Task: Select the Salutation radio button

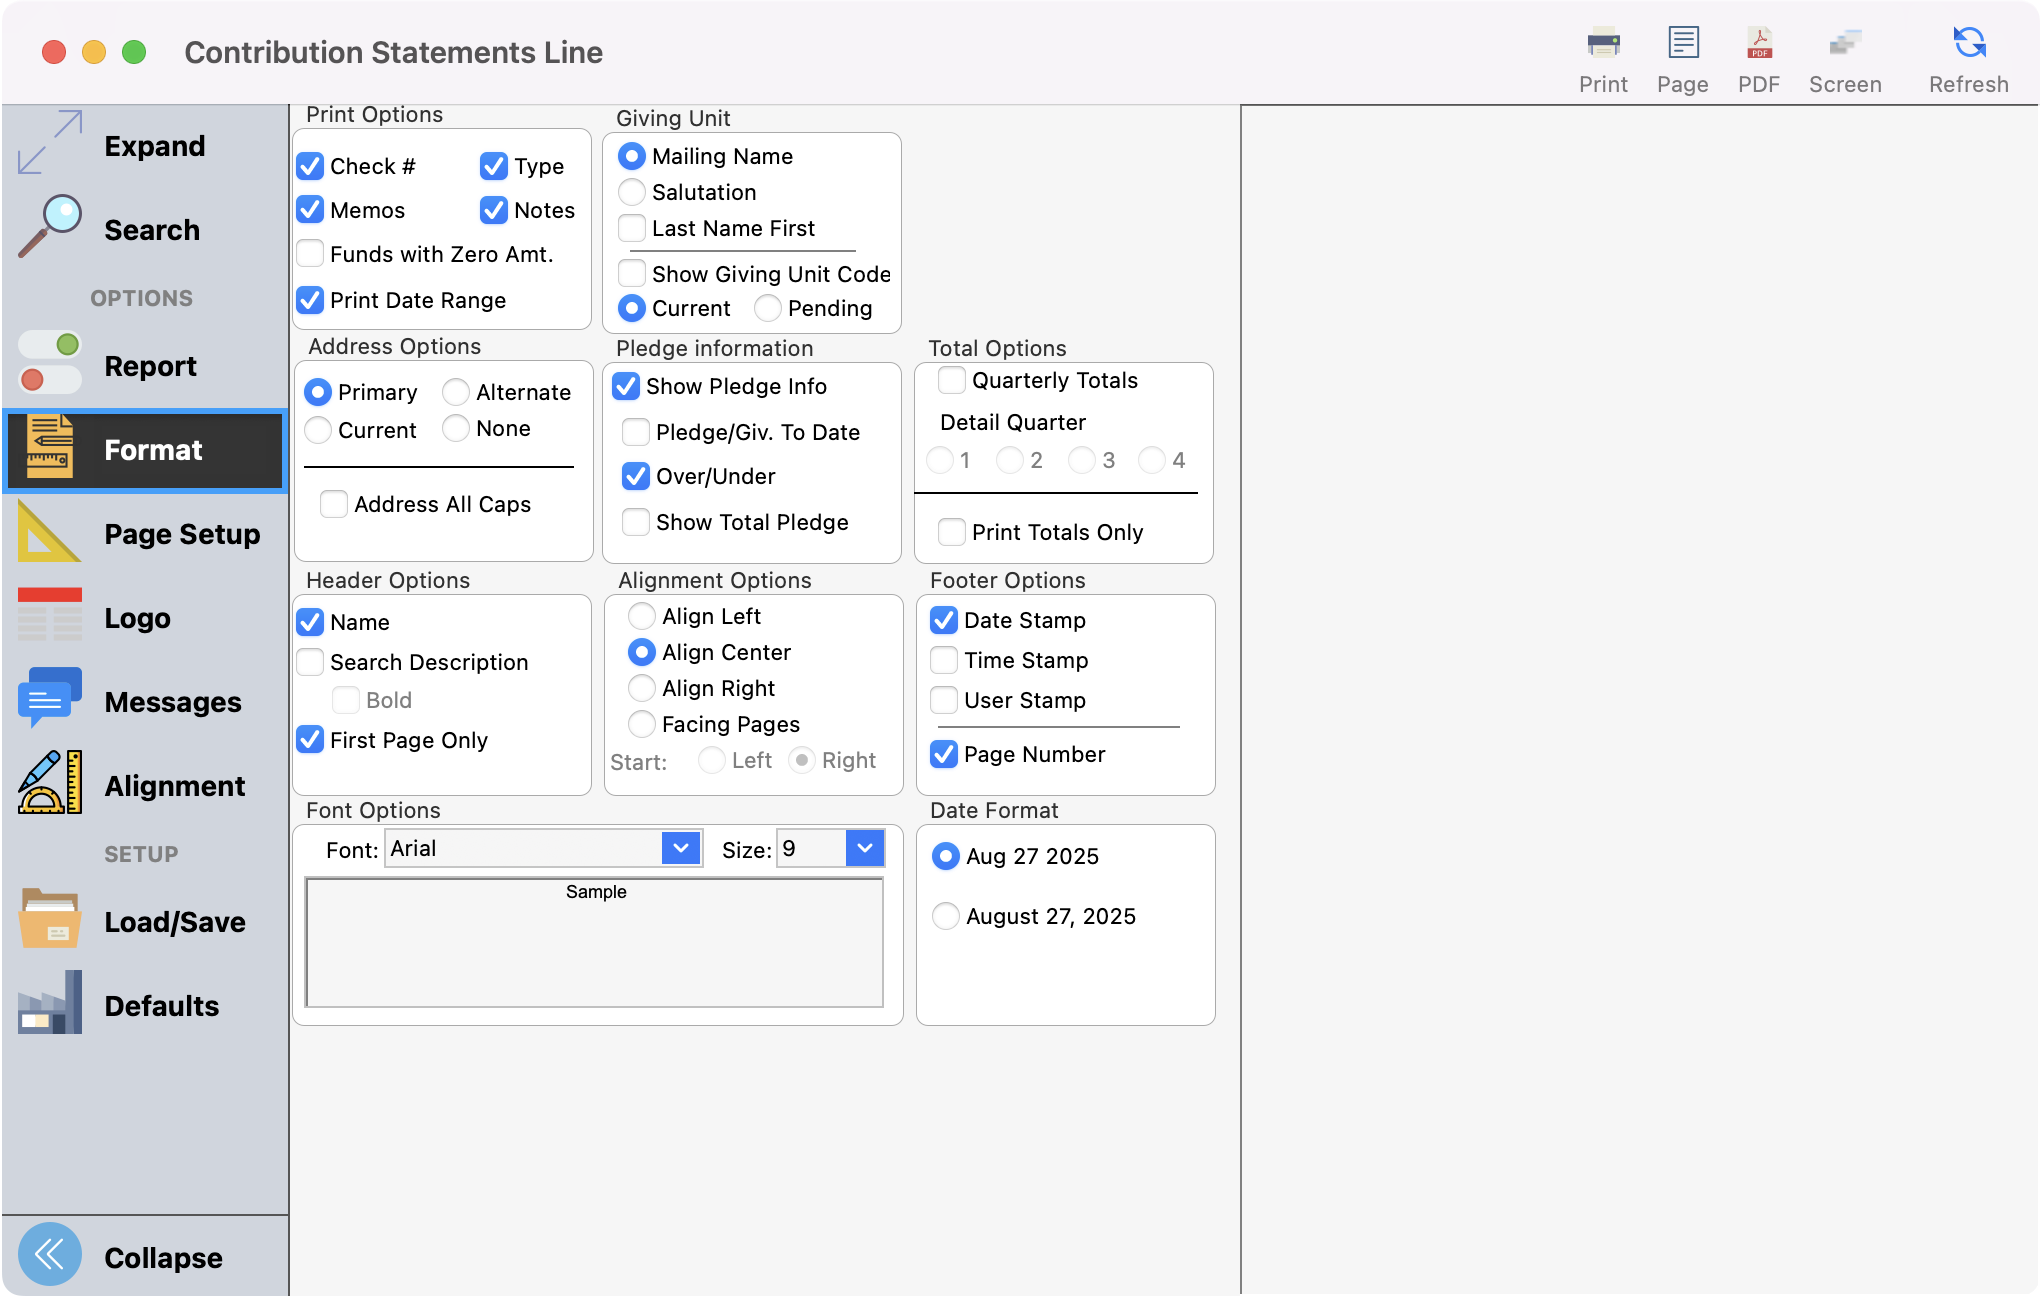Action: (631, 192)
